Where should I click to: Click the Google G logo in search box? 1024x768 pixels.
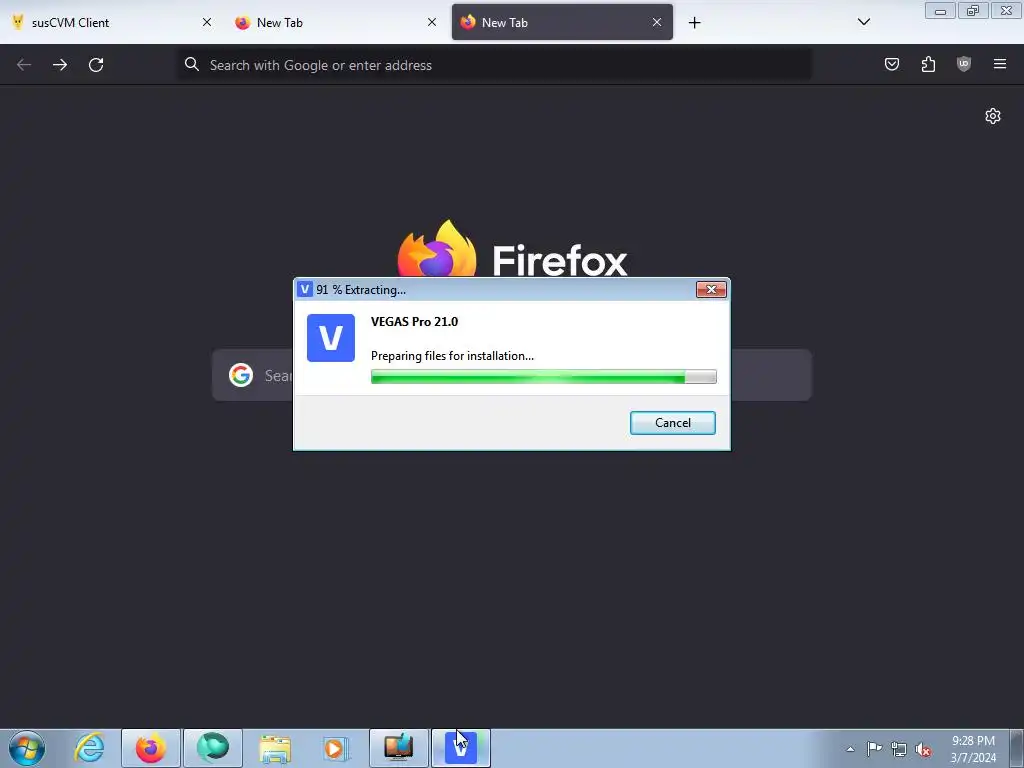[x=241, y=375]
